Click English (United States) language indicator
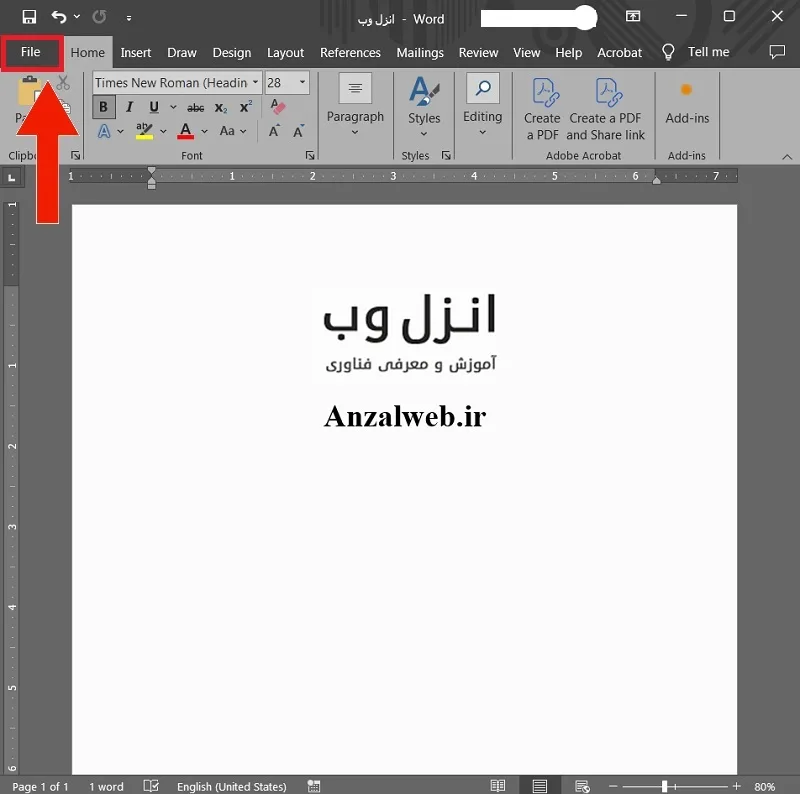 (x=232, y=786)
